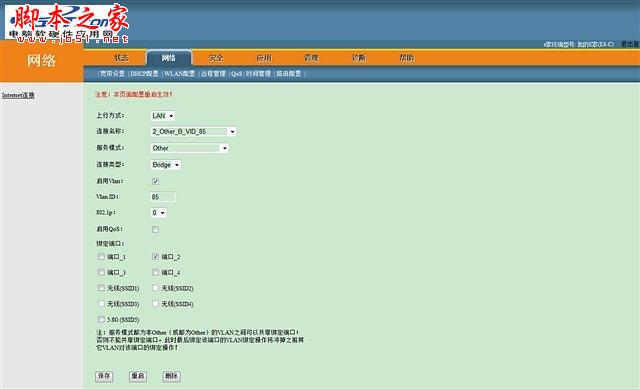Toggle the 启用Vlan checkbox
This screenshot has height=389, width=640.
[x=156, y=181]
